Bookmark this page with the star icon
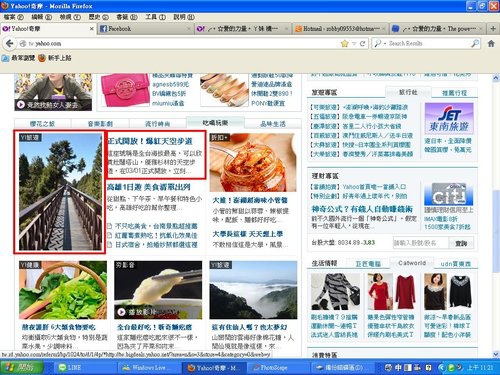The image size is (500, 375). pos(345,43)
